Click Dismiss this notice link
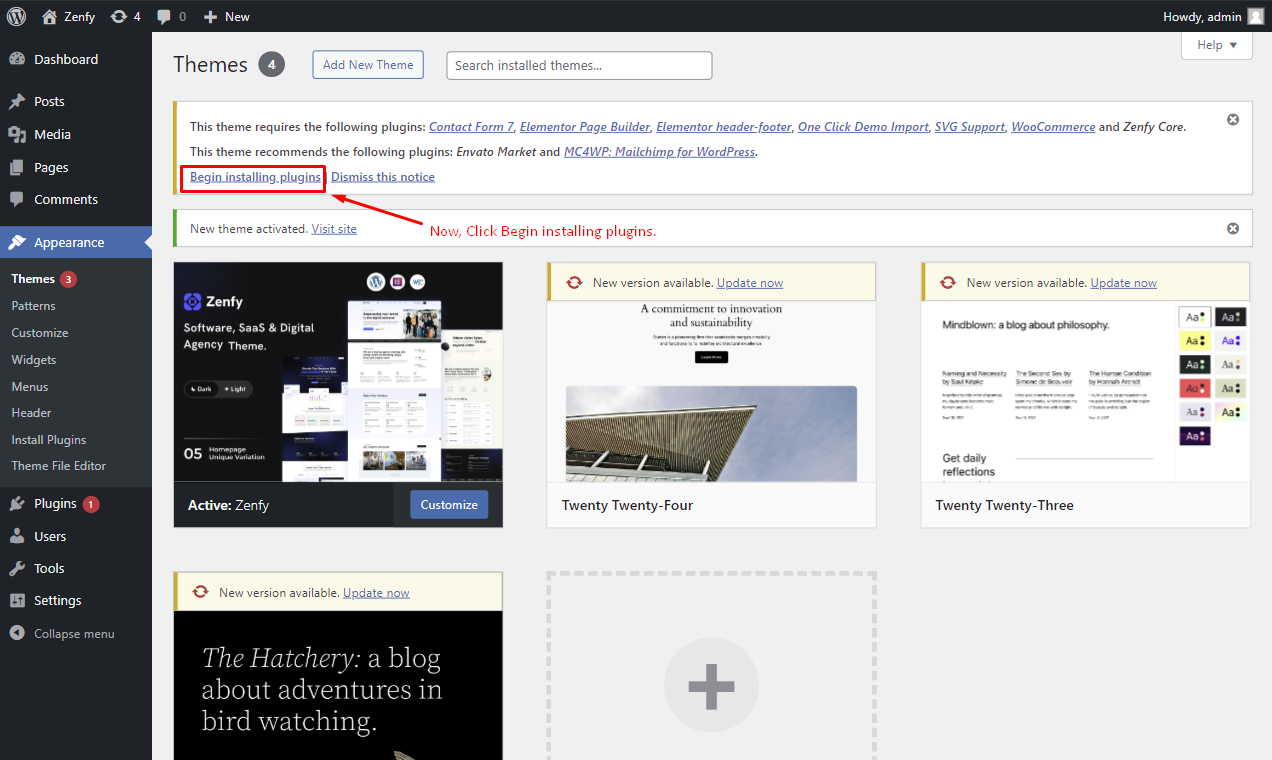This screenshot has height=760, width=1272. click(383, 177)
